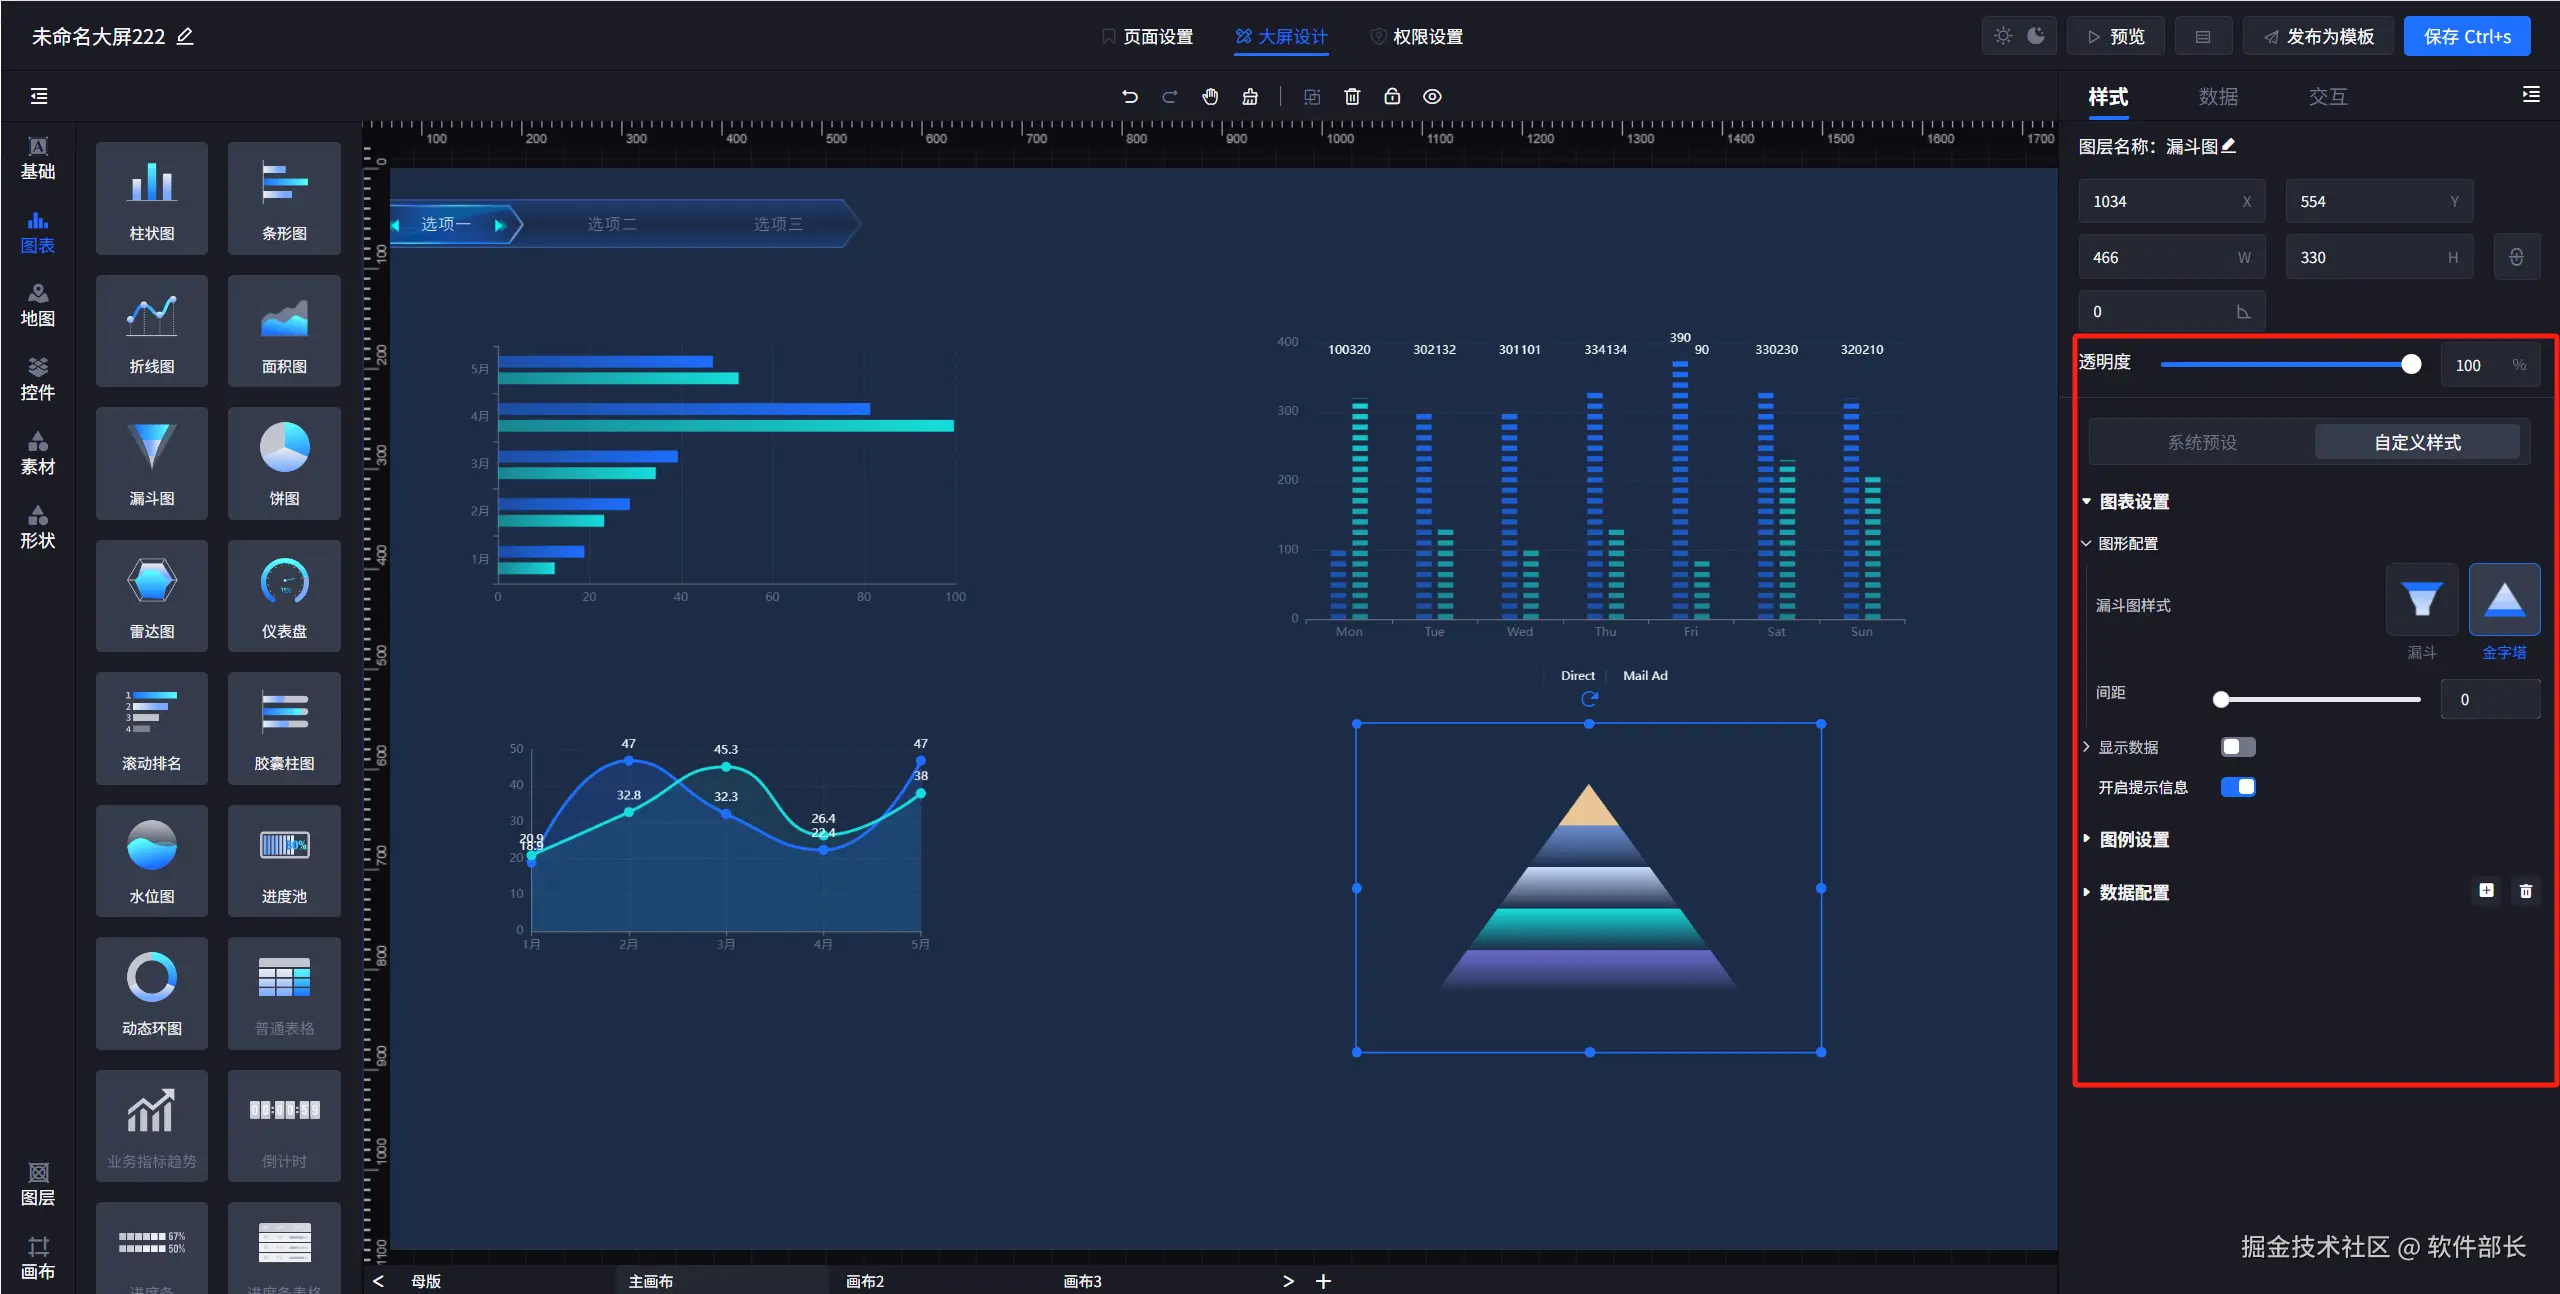Toggle the 显示数据 switch on

[x=2237, y=747]
